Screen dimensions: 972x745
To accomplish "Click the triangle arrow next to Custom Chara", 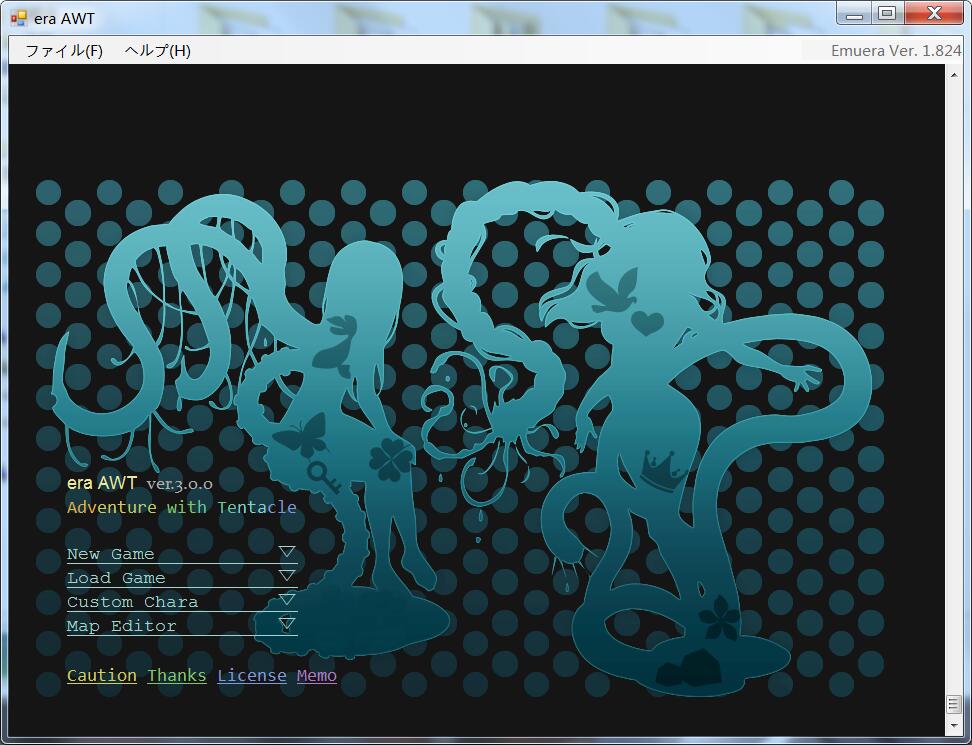I will [286, 599].
